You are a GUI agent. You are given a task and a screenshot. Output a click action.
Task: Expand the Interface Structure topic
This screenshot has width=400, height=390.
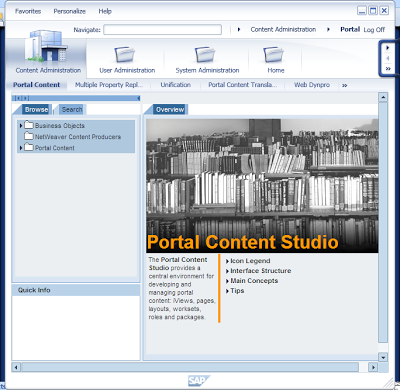tap(227, 271)
